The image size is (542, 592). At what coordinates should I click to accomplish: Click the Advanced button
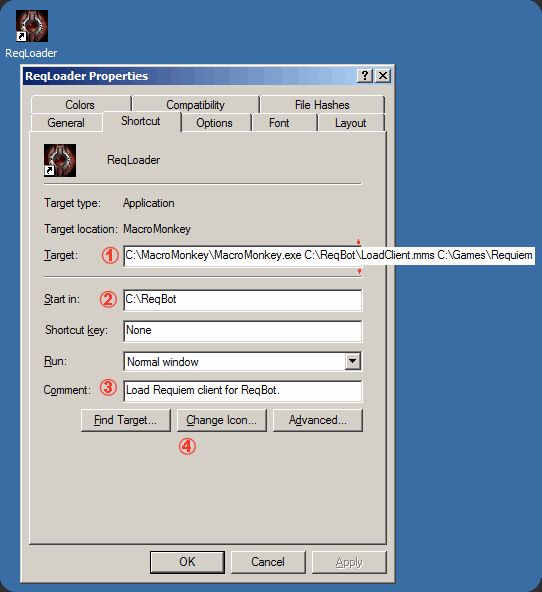[x=317, y=420]
